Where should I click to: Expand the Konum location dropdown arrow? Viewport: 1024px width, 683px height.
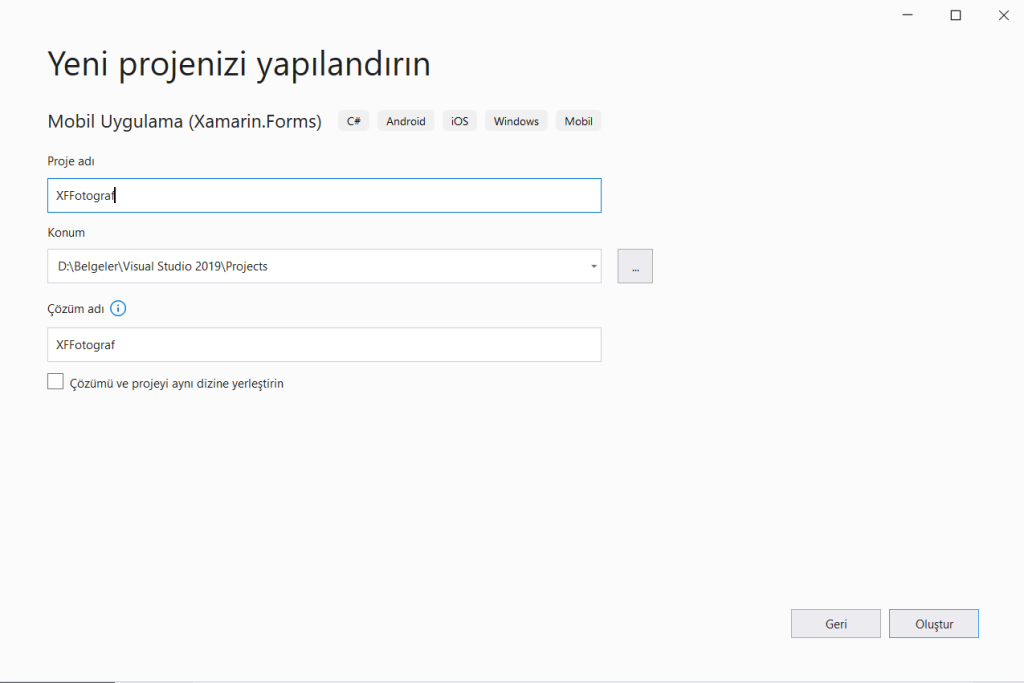593,266
